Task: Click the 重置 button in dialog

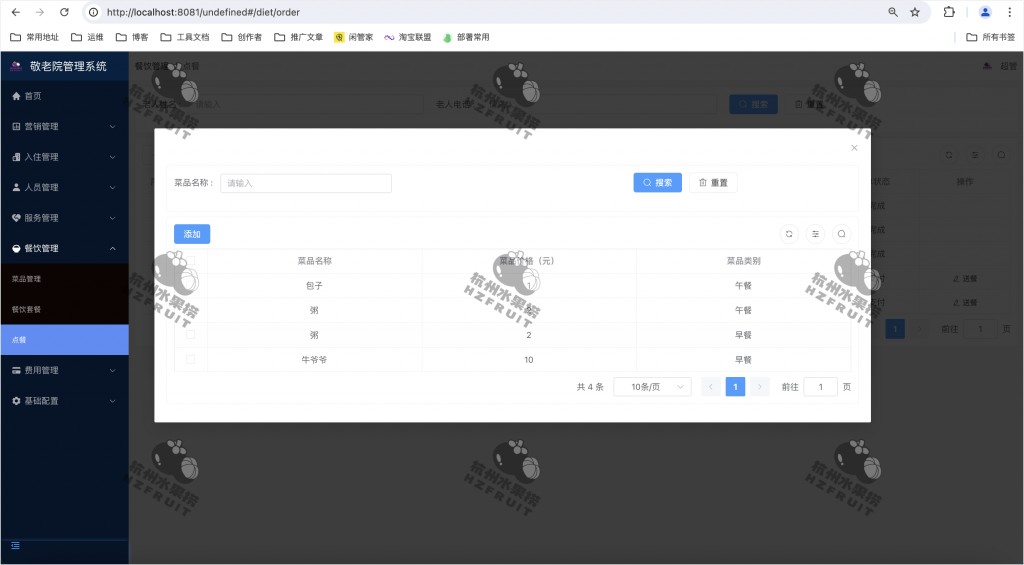Action: [713, 183]
